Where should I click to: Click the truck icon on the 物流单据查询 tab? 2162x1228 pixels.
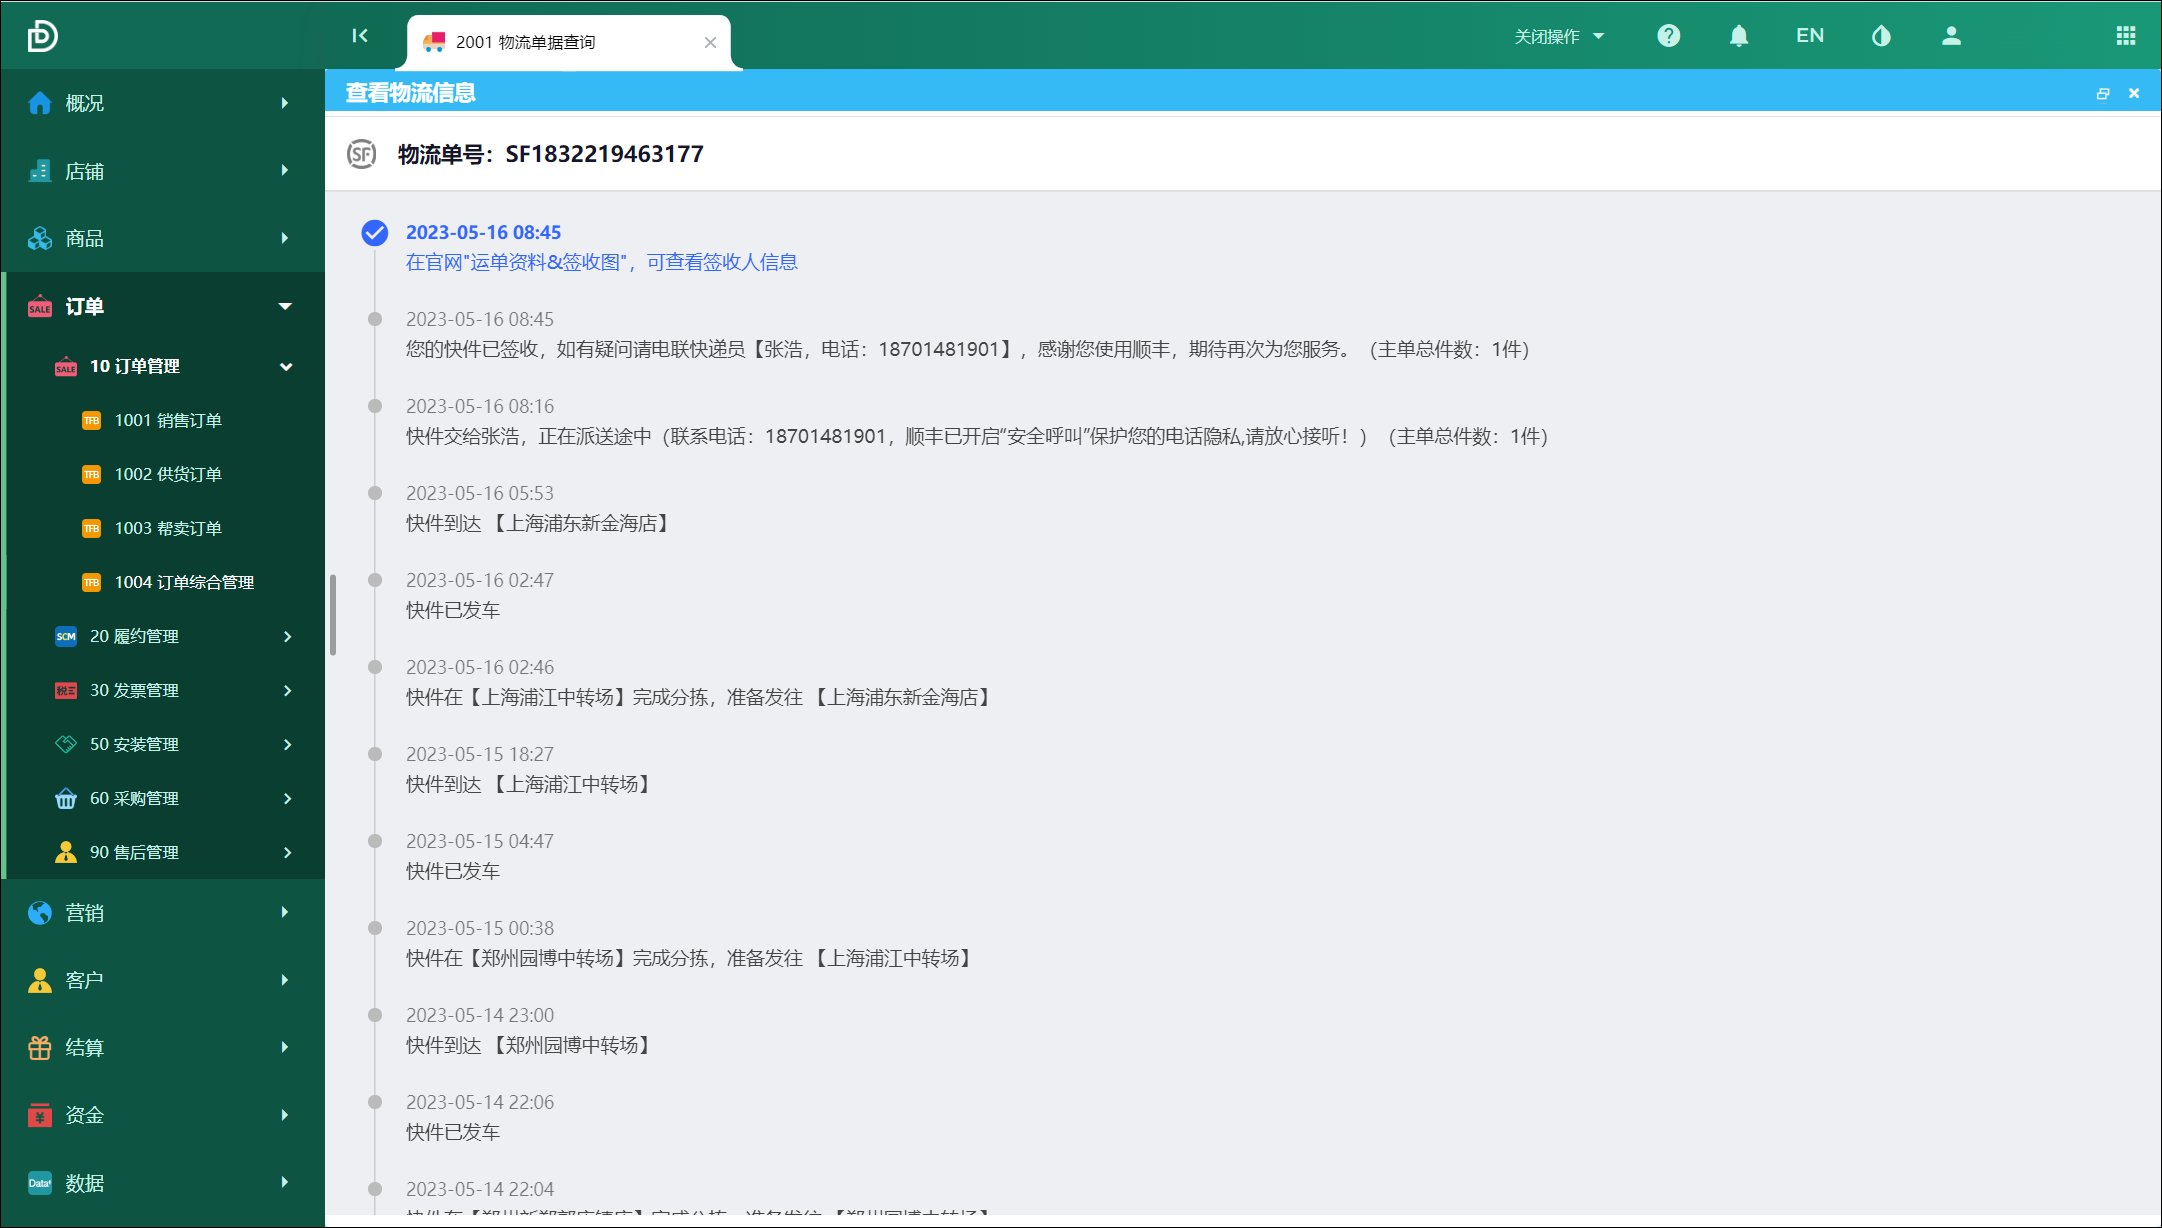434,42
